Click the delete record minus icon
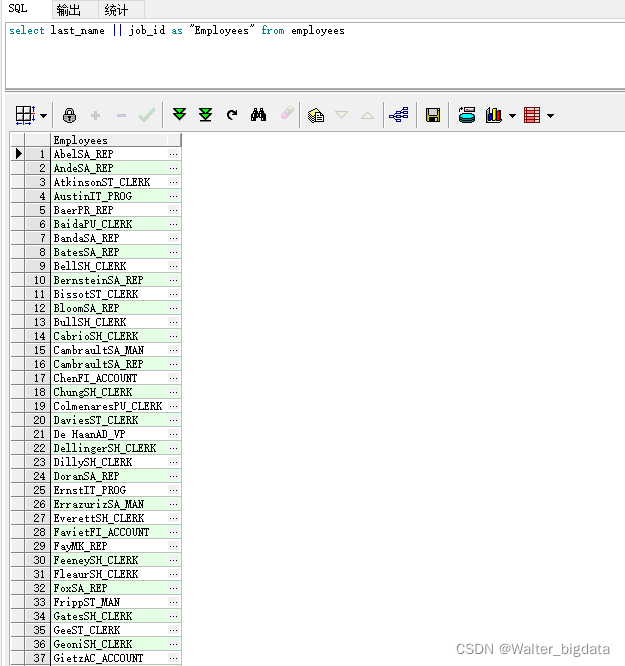 [x=122, y=116]
